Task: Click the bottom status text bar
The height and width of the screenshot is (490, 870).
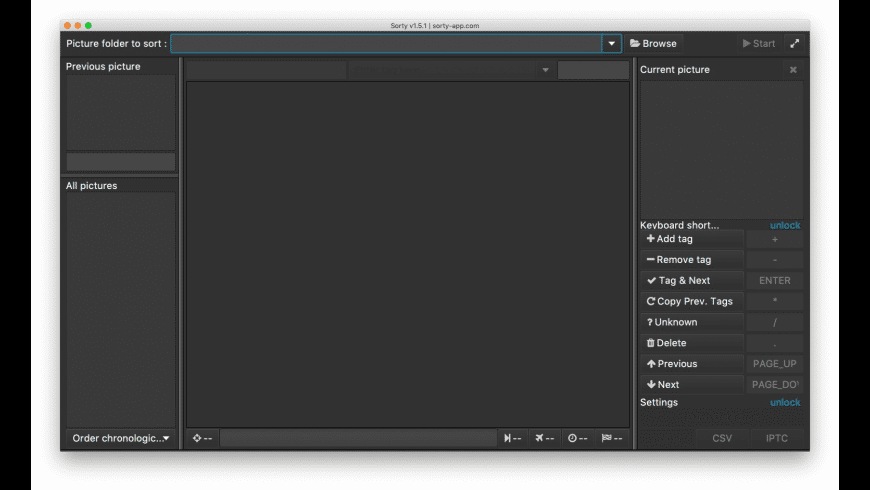Action: (358, 438)
